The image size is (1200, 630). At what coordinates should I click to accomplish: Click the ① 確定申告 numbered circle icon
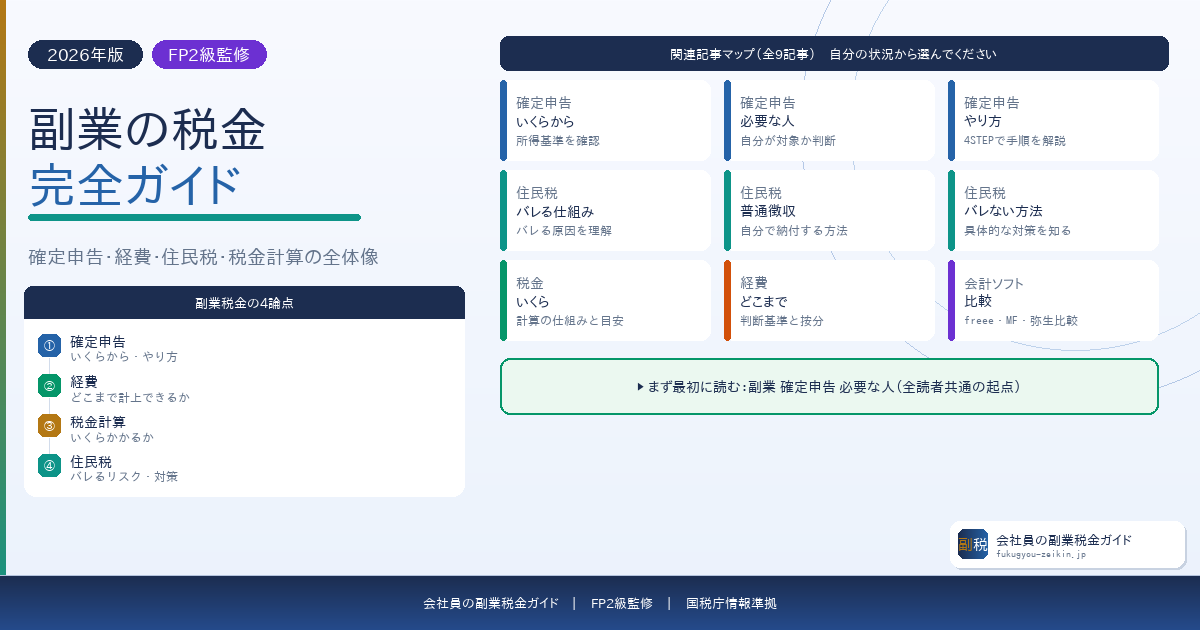click(49, 345)
